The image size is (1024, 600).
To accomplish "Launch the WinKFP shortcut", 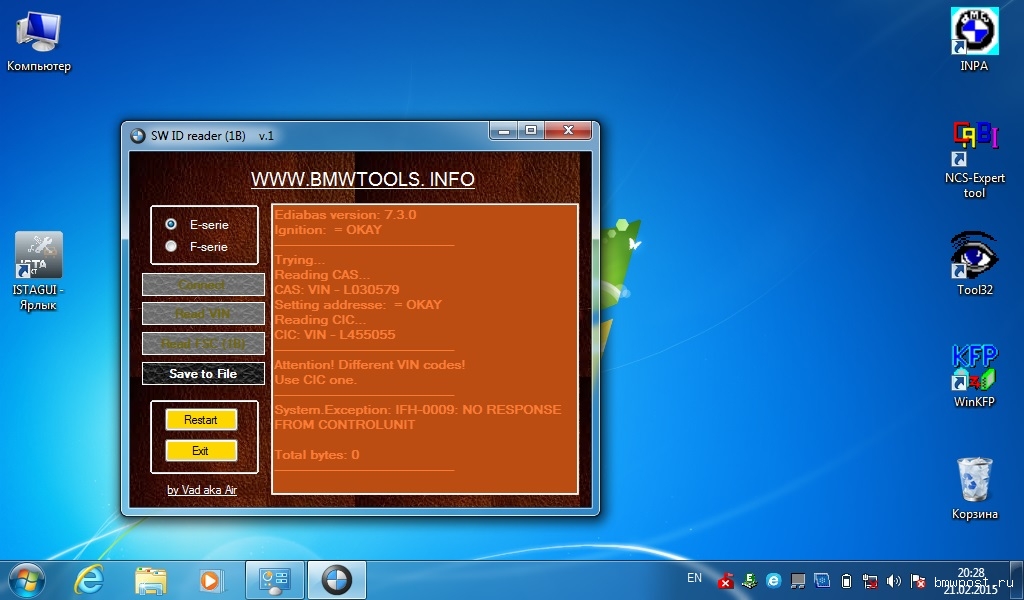I will point(973,368).
